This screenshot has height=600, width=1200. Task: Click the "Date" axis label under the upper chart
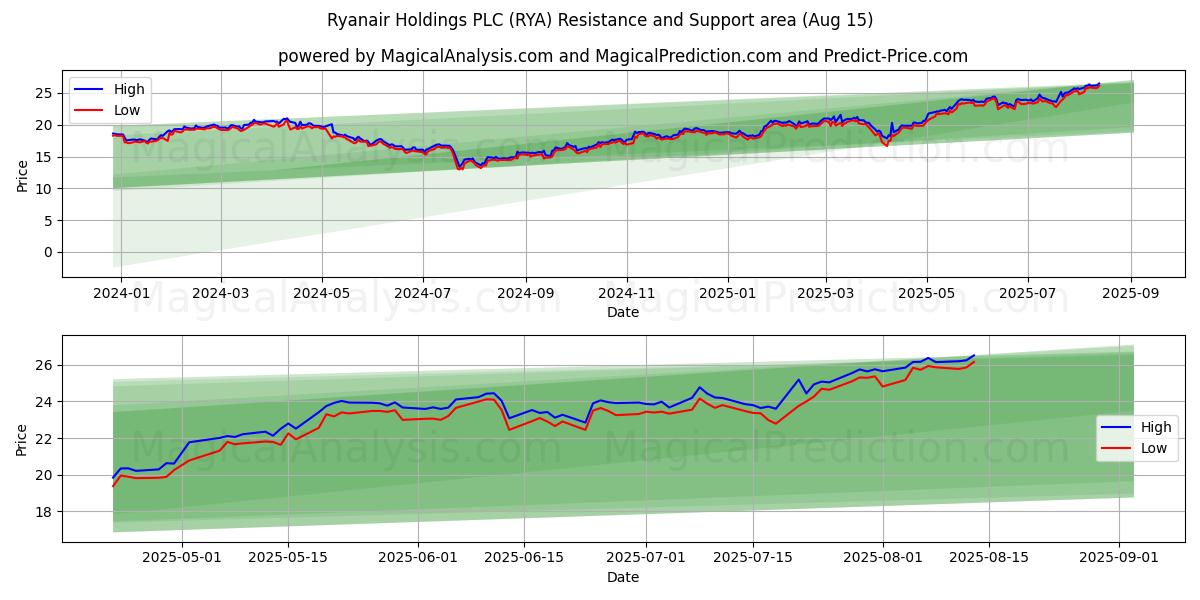click(x=623, y=312)
